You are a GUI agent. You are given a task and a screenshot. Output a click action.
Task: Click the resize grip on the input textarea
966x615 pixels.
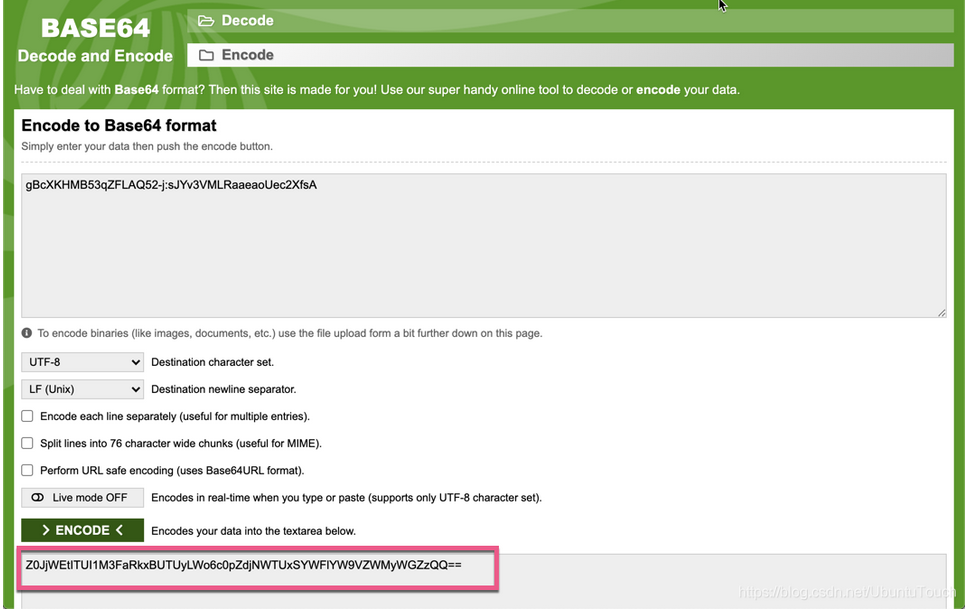click(941, 311)
